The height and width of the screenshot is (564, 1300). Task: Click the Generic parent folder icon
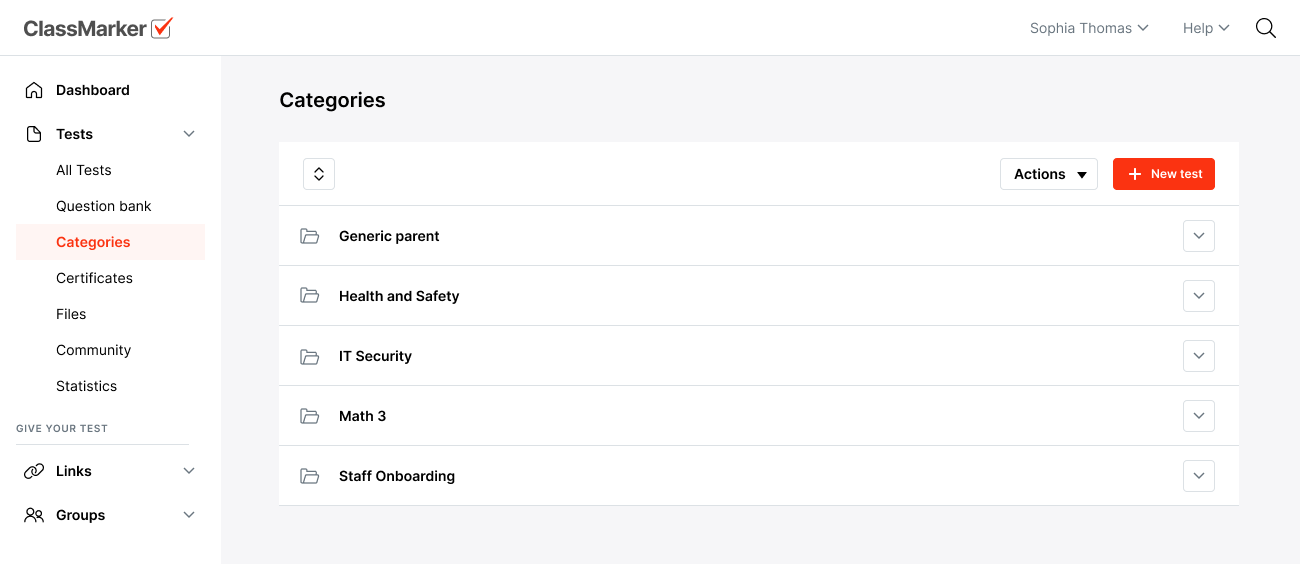(310, 236)
